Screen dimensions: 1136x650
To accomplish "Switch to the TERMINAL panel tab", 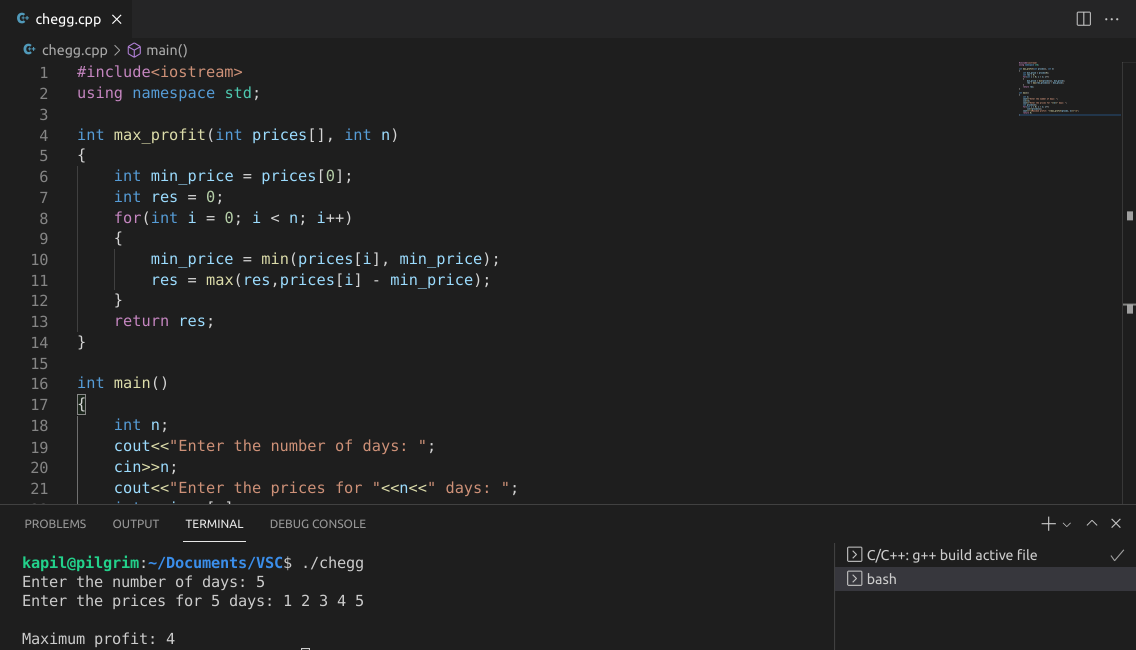I will coord(214,524).
